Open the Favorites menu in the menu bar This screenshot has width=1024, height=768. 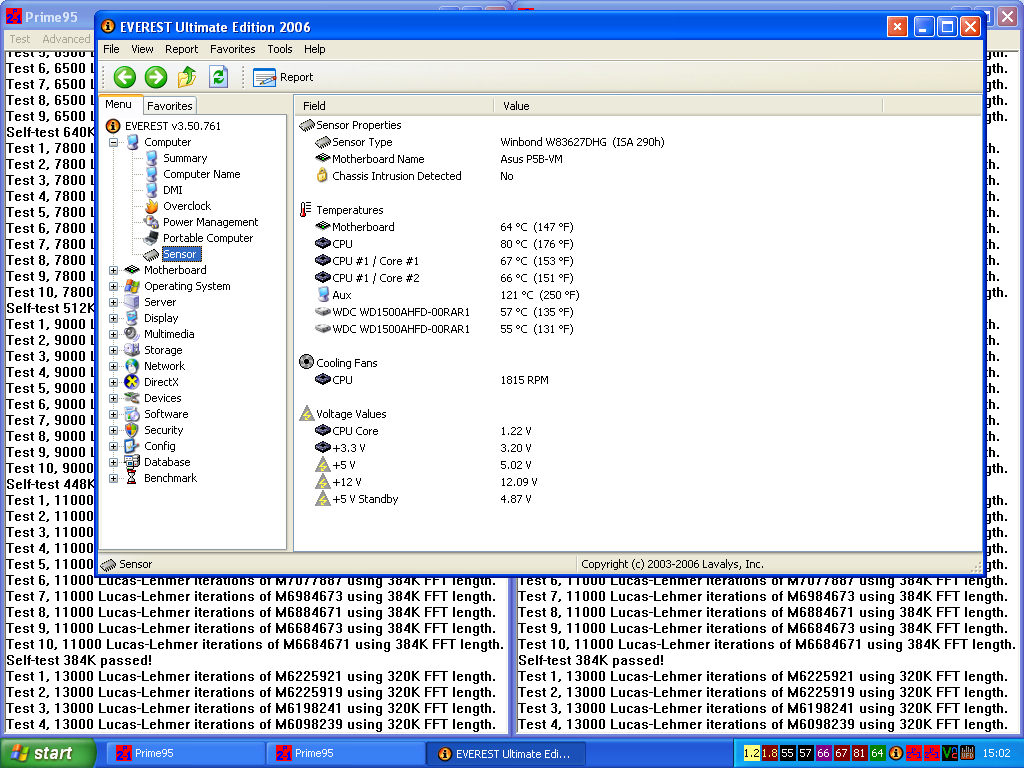tap(232, 49)
